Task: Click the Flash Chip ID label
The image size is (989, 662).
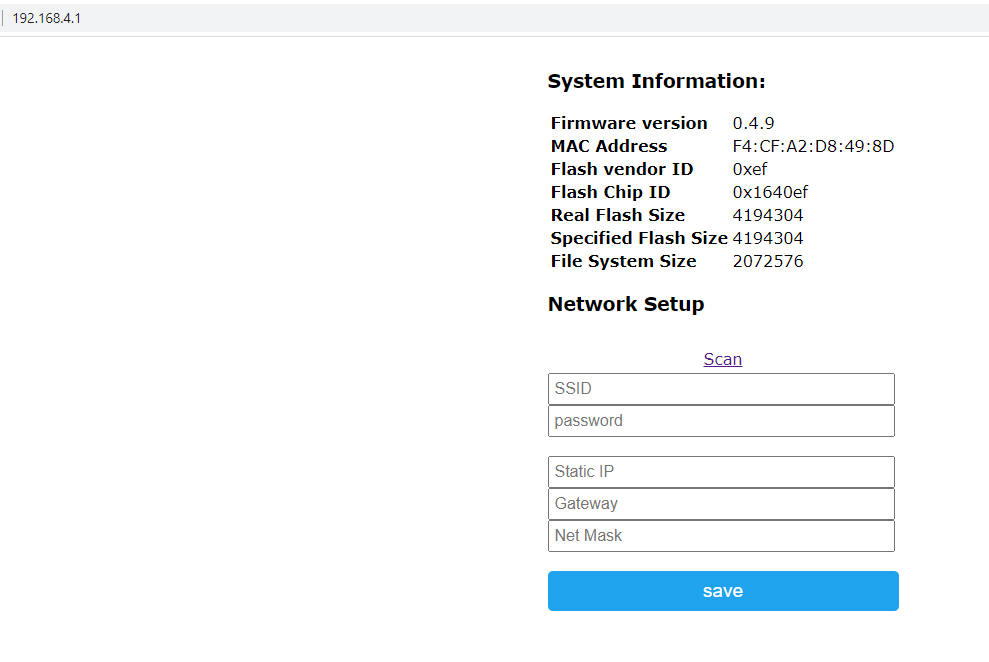Action: (610, 192)
